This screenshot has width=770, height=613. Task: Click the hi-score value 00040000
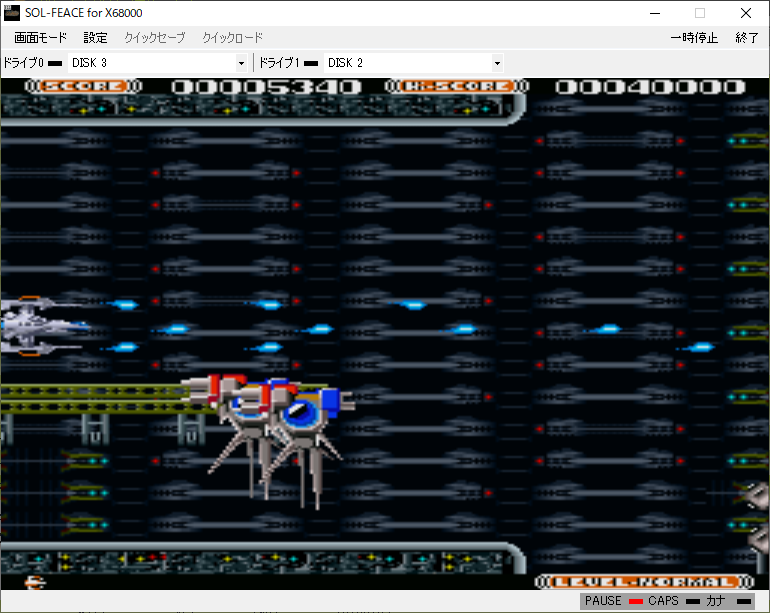pyautogui.click(x=650, y=87)
